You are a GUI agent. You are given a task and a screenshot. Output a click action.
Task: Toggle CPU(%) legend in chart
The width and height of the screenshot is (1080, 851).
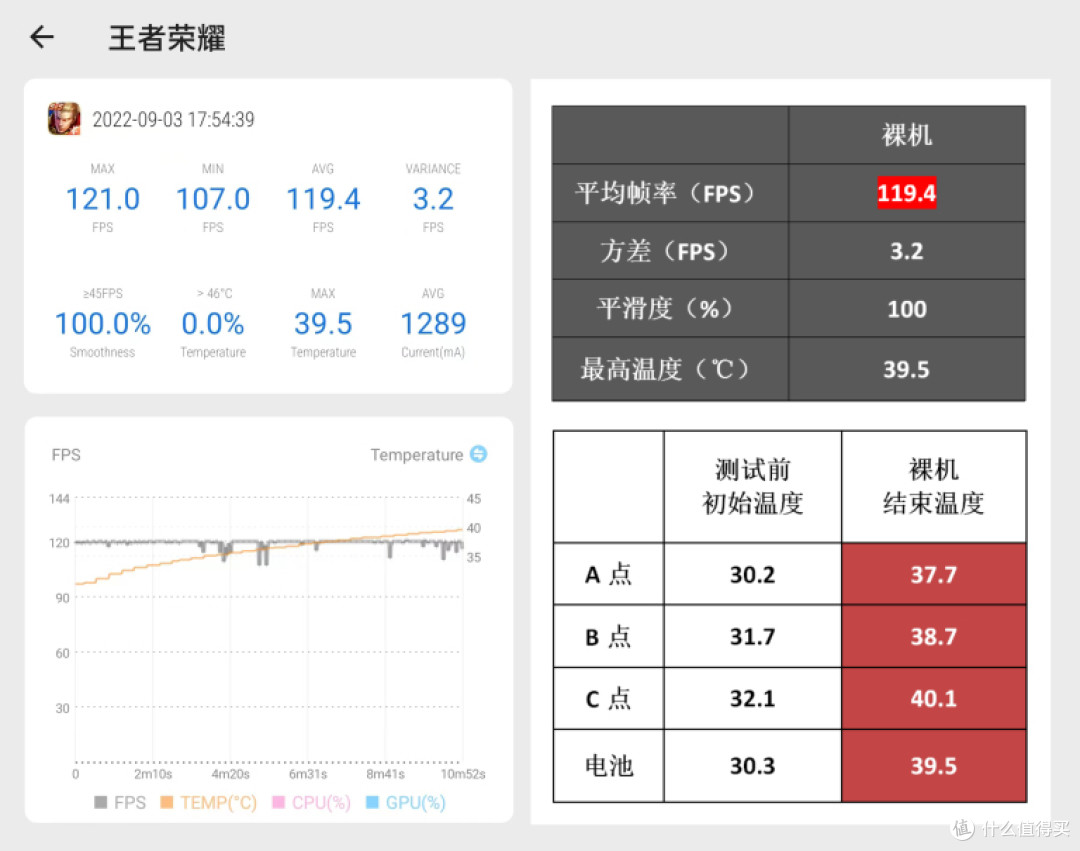click(312, 803)
